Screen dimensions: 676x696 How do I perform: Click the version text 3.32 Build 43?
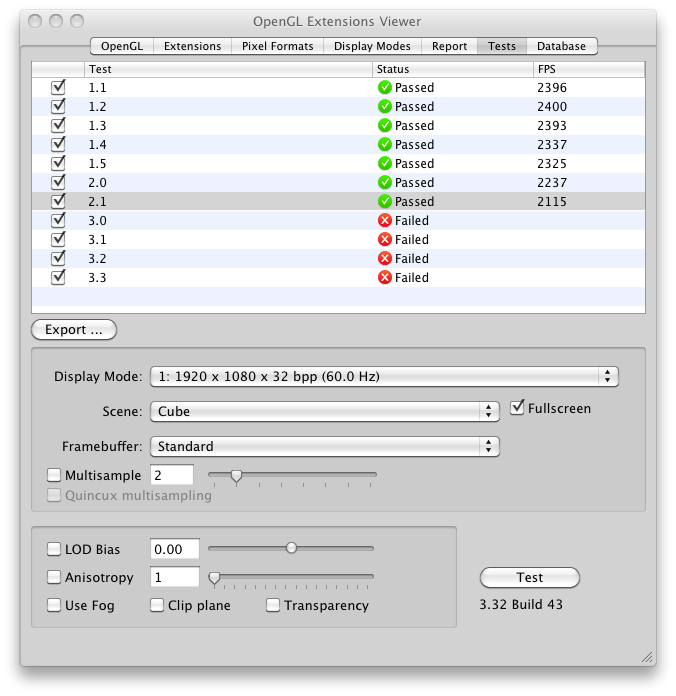coord(521,605)
